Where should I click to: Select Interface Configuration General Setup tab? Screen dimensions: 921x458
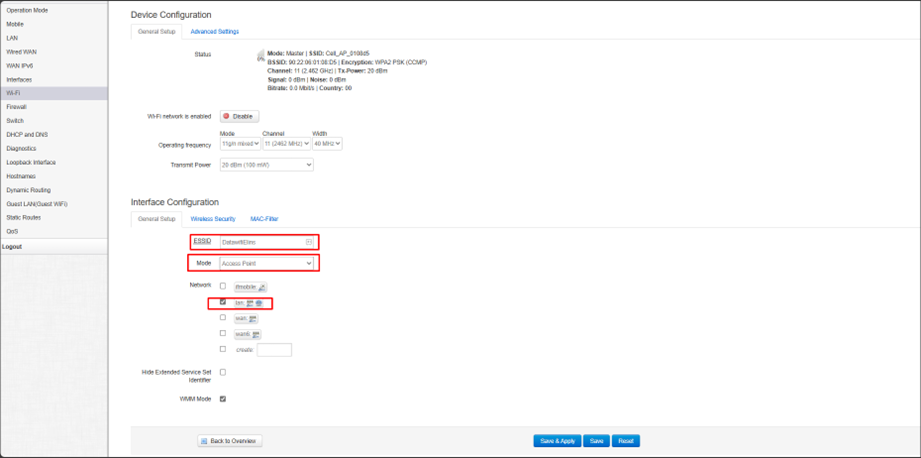tap(156, 219)
